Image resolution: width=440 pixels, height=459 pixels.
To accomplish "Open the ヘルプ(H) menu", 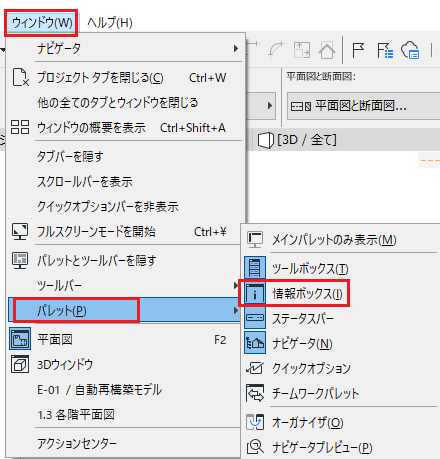I will 110,23.
